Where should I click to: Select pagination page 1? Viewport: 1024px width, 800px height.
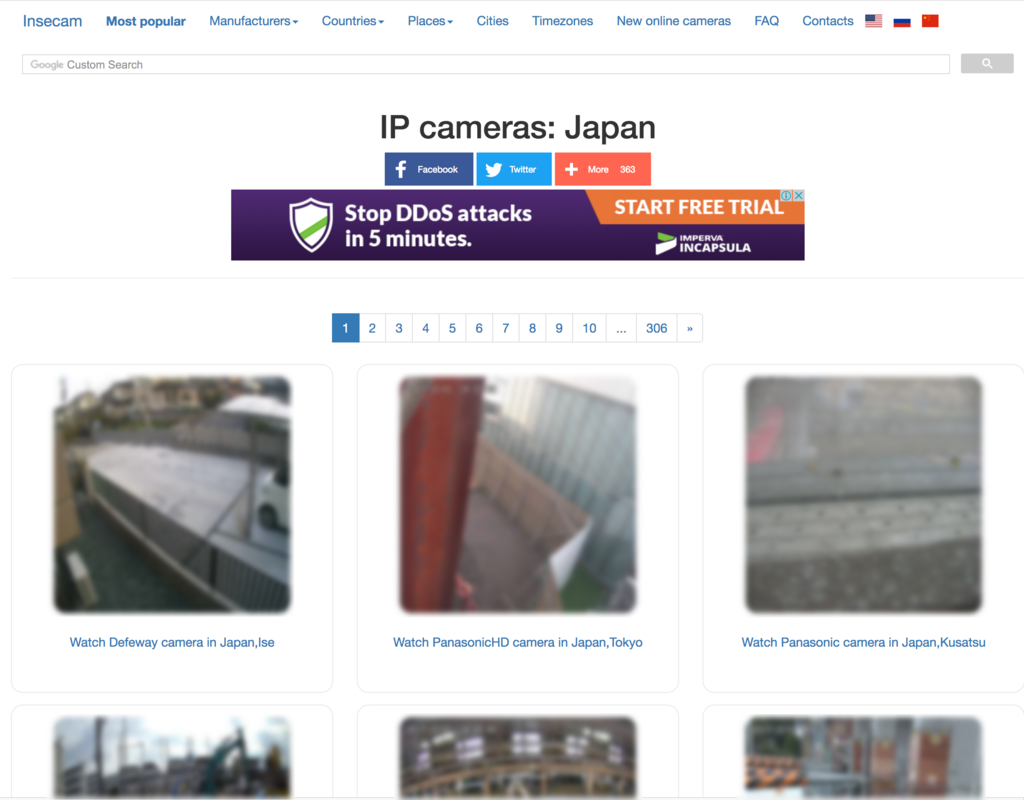[345, 328]
